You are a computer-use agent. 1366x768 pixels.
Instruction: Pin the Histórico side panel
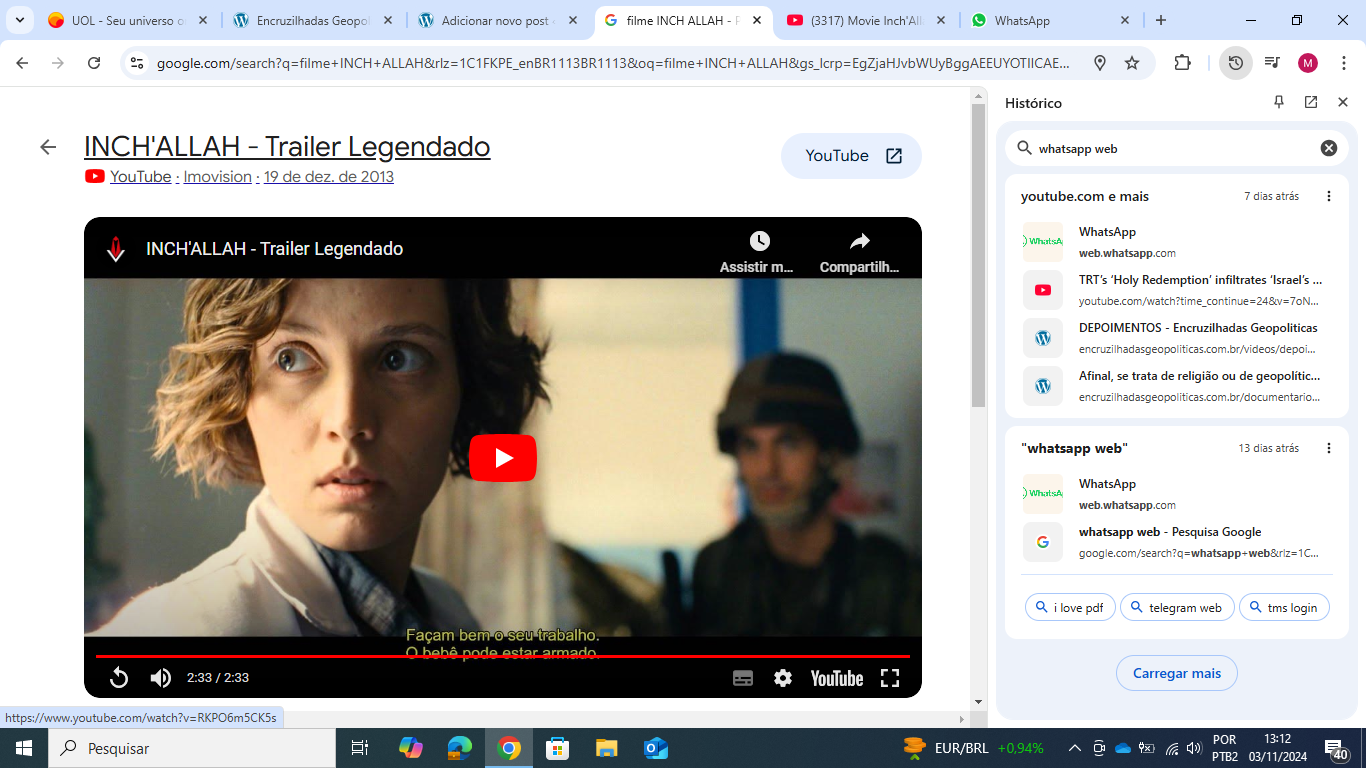coord(1279,102)
